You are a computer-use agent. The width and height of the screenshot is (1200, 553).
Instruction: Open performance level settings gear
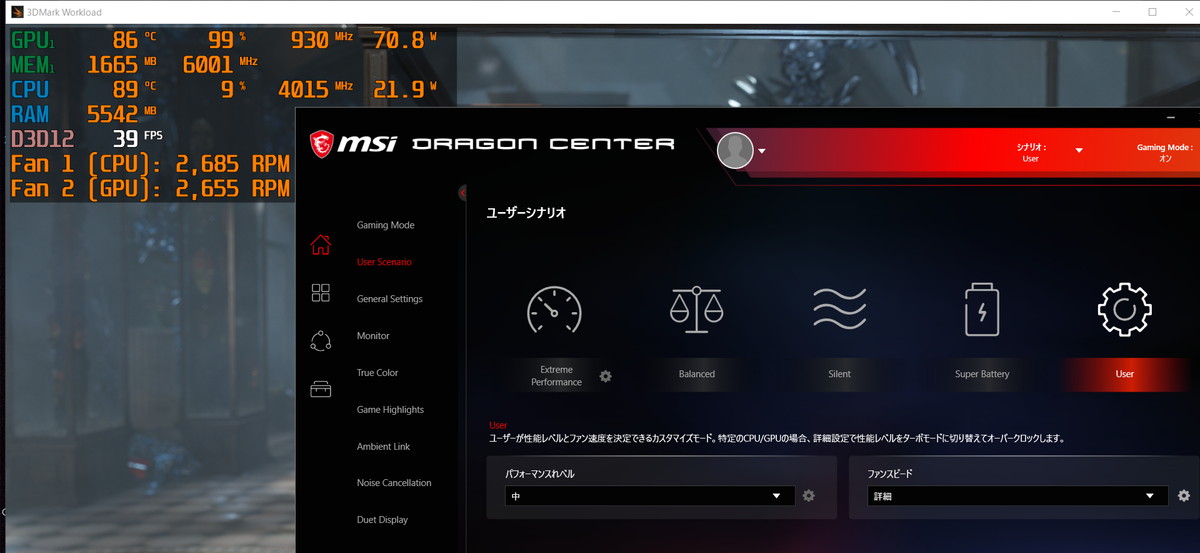pos(809,496)
